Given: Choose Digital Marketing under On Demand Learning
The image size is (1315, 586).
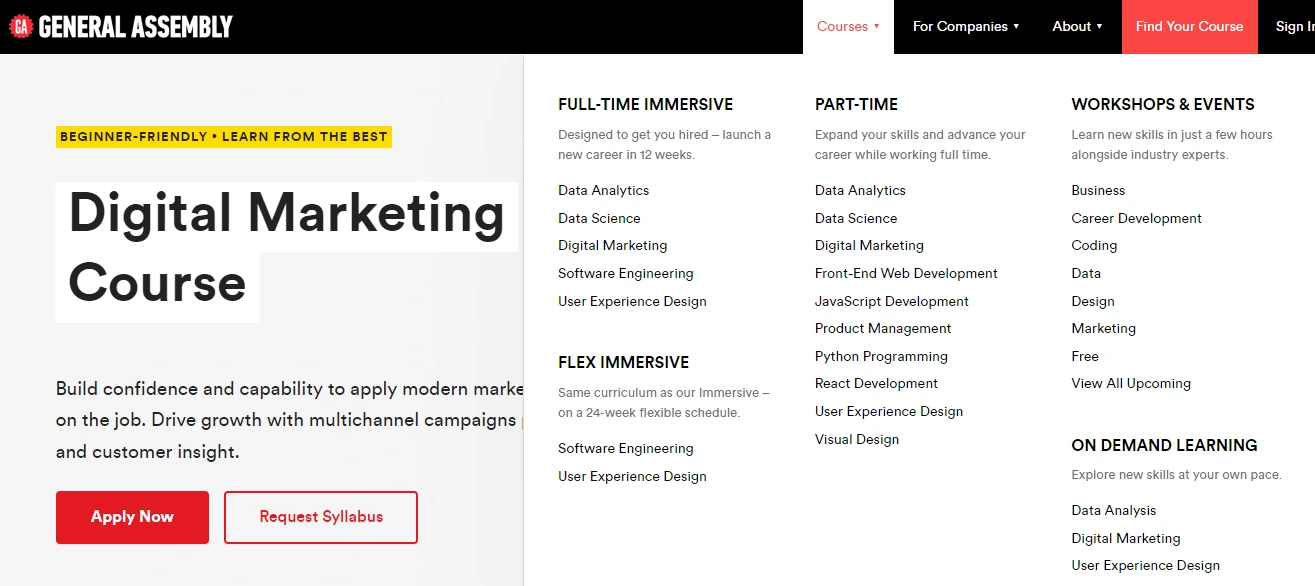Looking at the screenshot, I should [1126, 538].
